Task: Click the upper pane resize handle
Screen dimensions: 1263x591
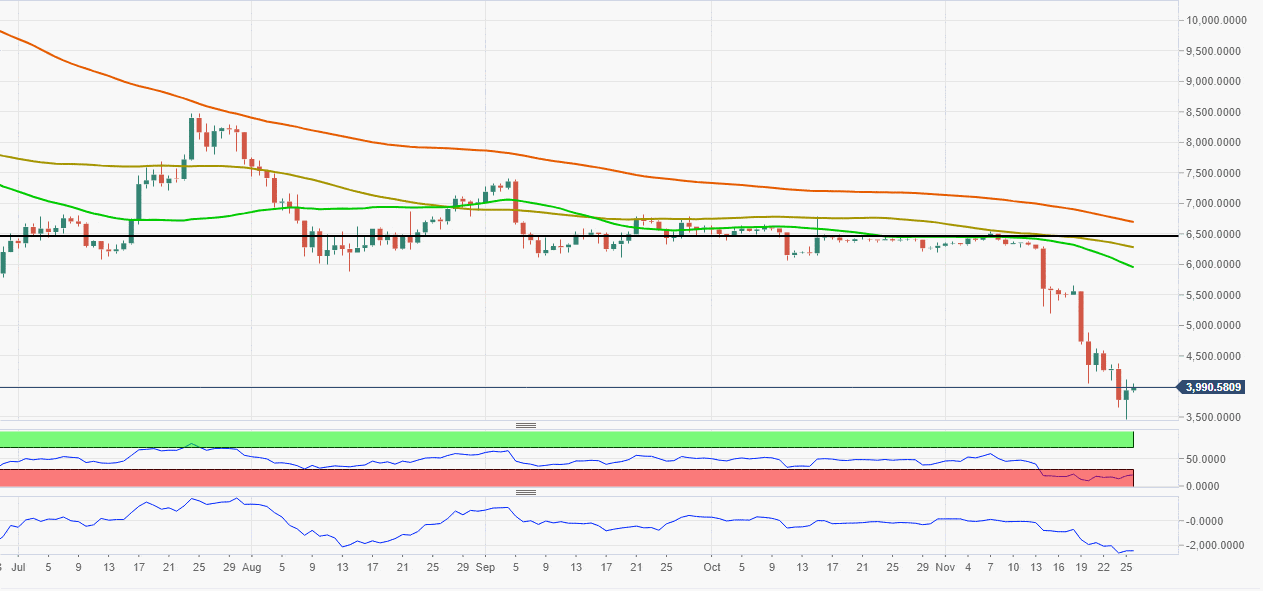Action: coord(526,425)
